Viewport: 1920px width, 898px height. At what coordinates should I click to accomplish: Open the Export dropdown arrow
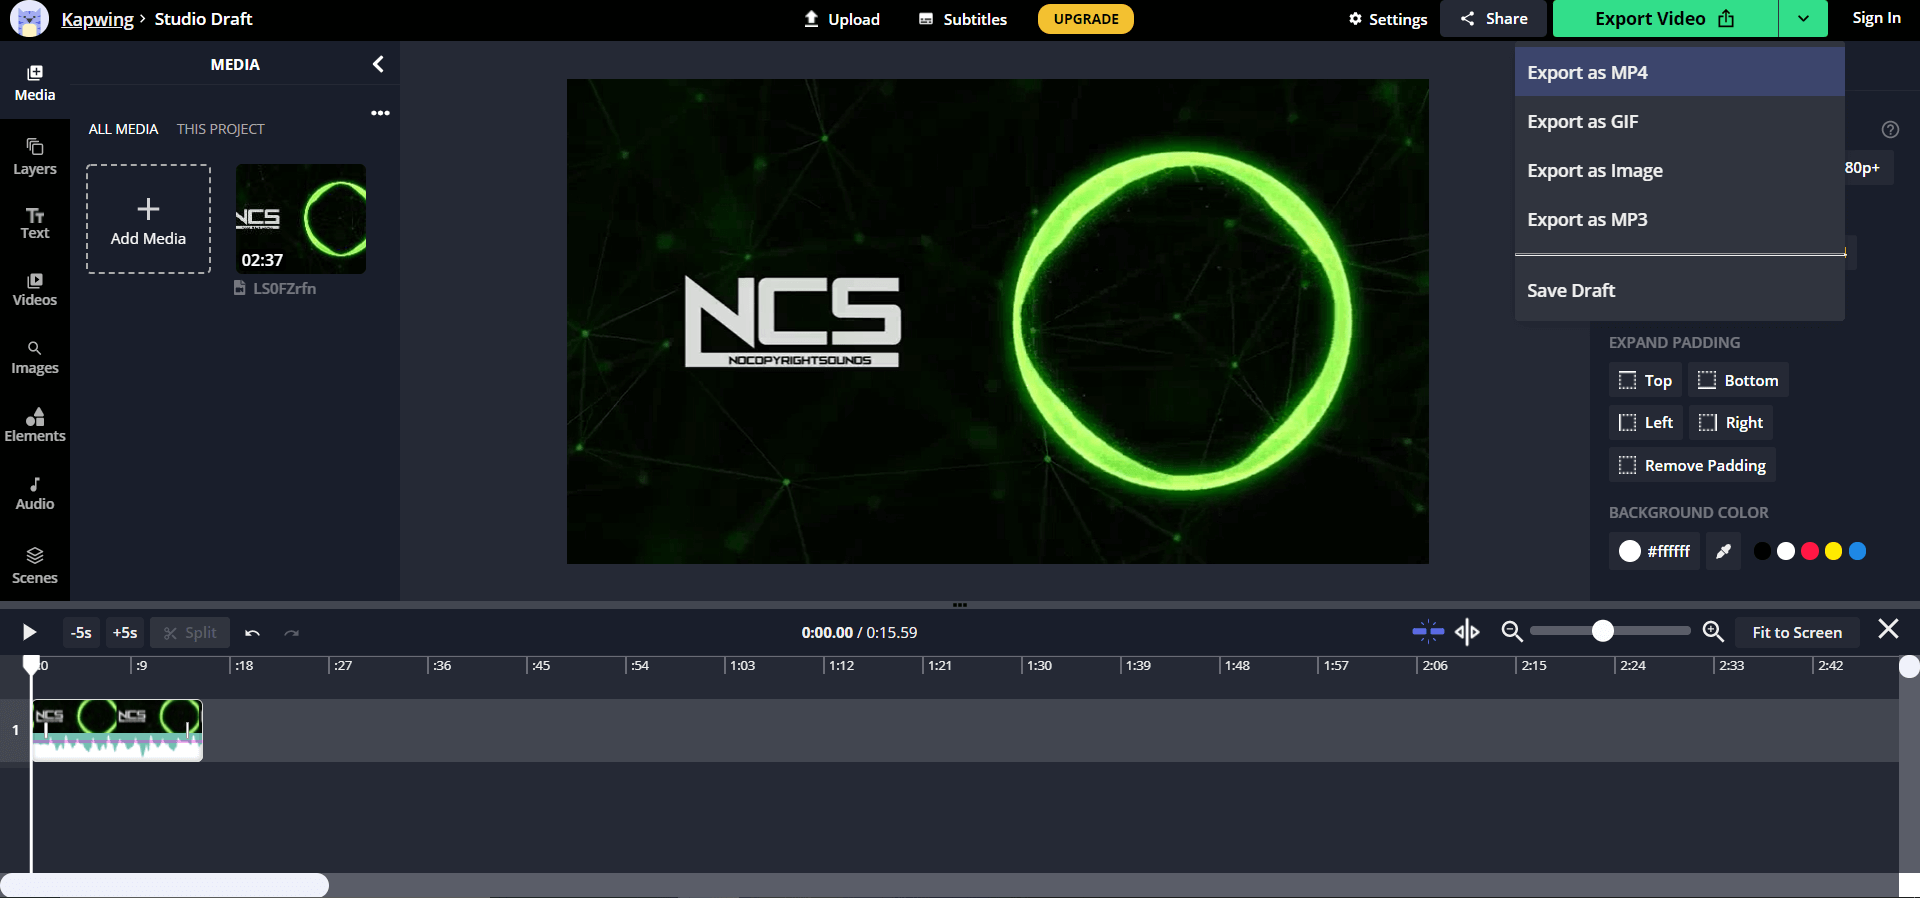click(1803, 18)
